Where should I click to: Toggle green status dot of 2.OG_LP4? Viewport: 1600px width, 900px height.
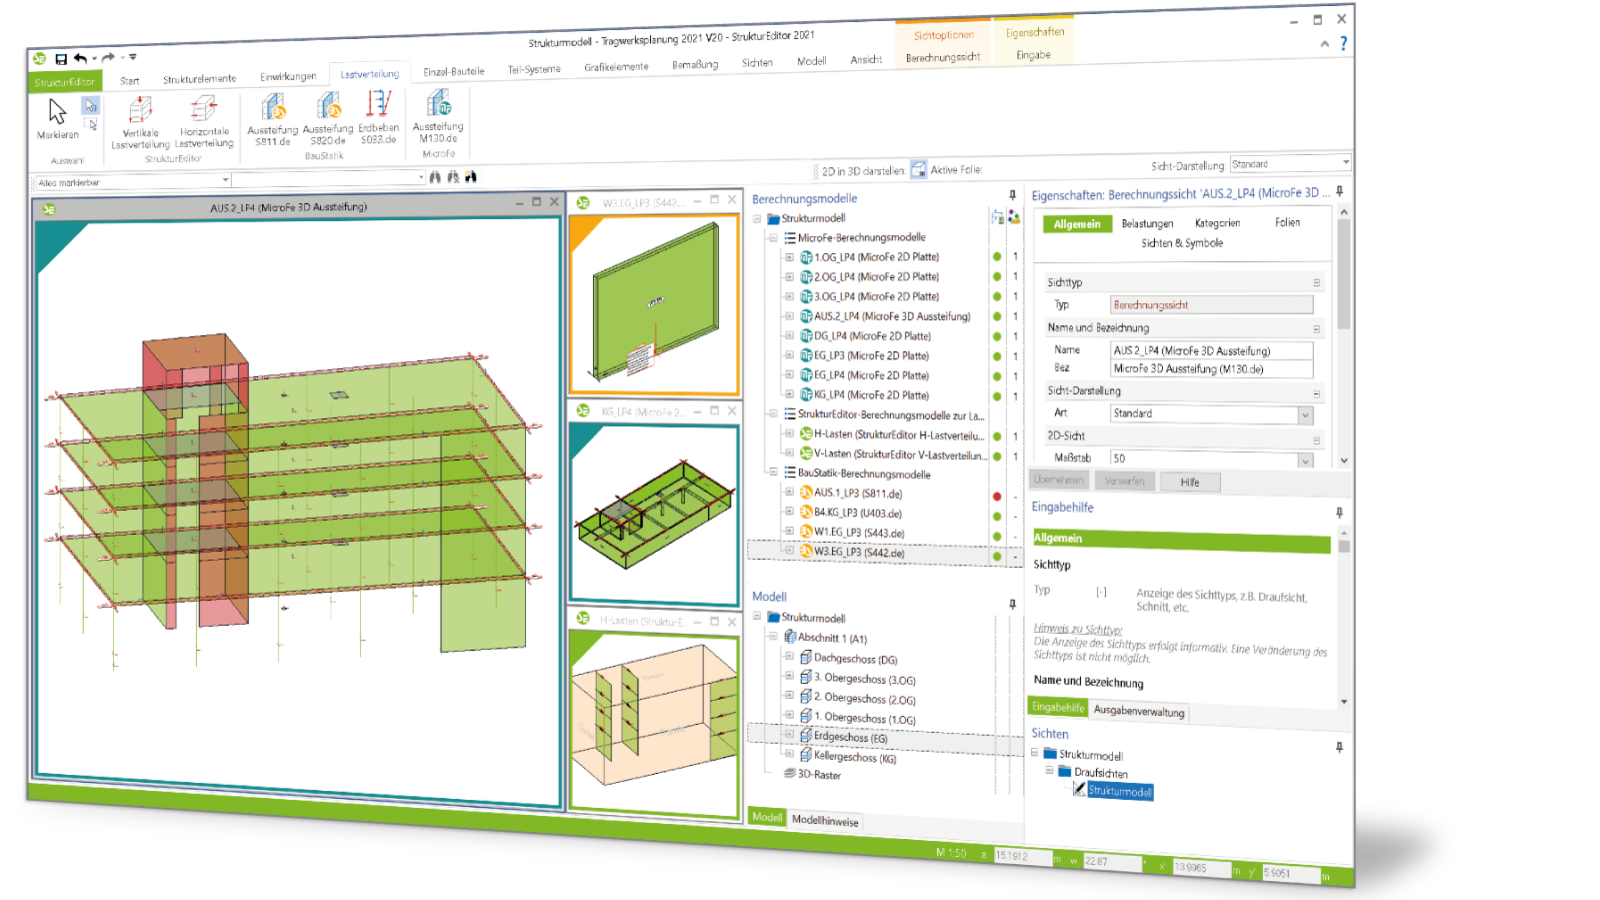tap(997, 277)
